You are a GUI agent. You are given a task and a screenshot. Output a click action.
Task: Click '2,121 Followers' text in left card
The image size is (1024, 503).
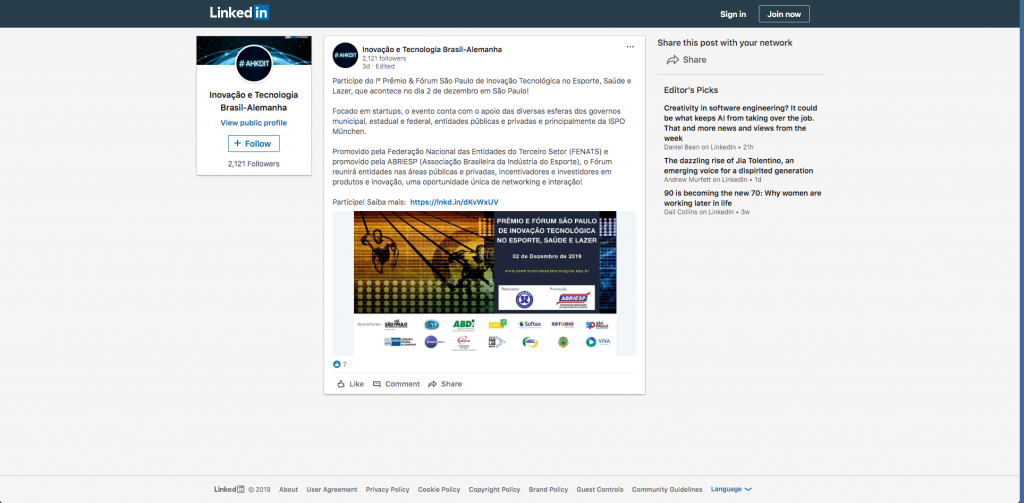point(253,164)
